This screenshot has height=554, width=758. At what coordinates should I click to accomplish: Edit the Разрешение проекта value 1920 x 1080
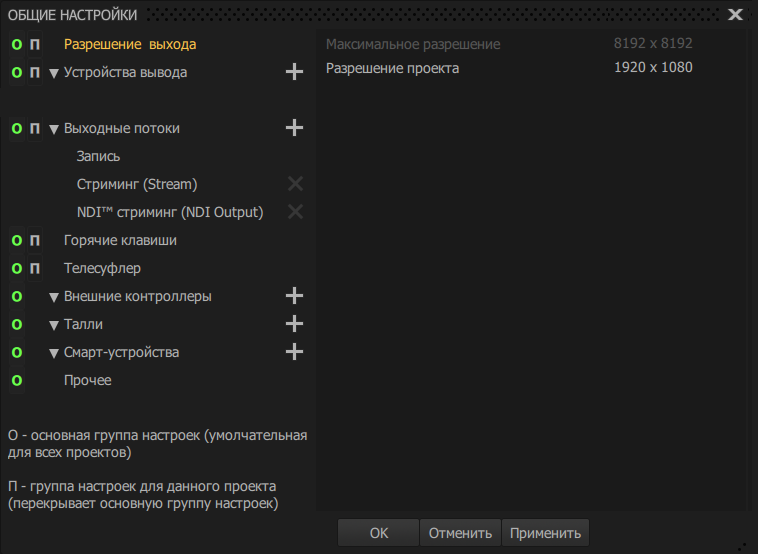tap(652, 68)
